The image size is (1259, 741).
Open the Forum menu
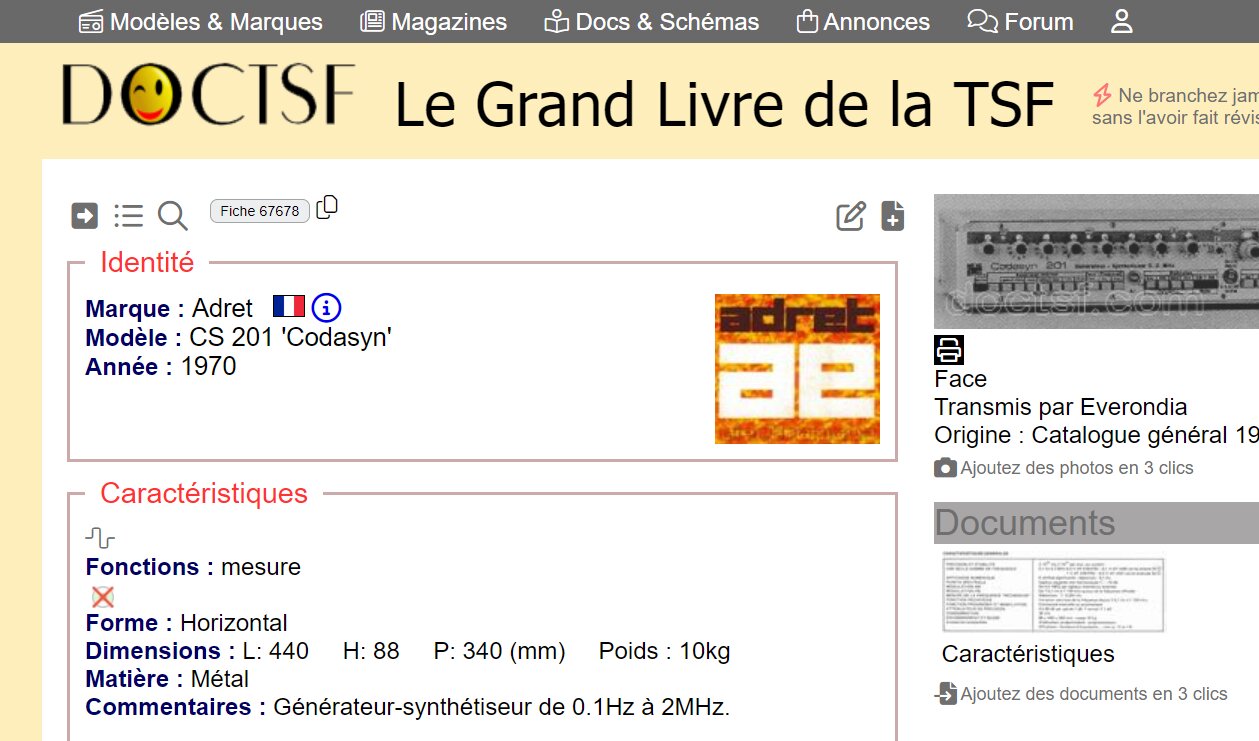[x=1020, y=21]
